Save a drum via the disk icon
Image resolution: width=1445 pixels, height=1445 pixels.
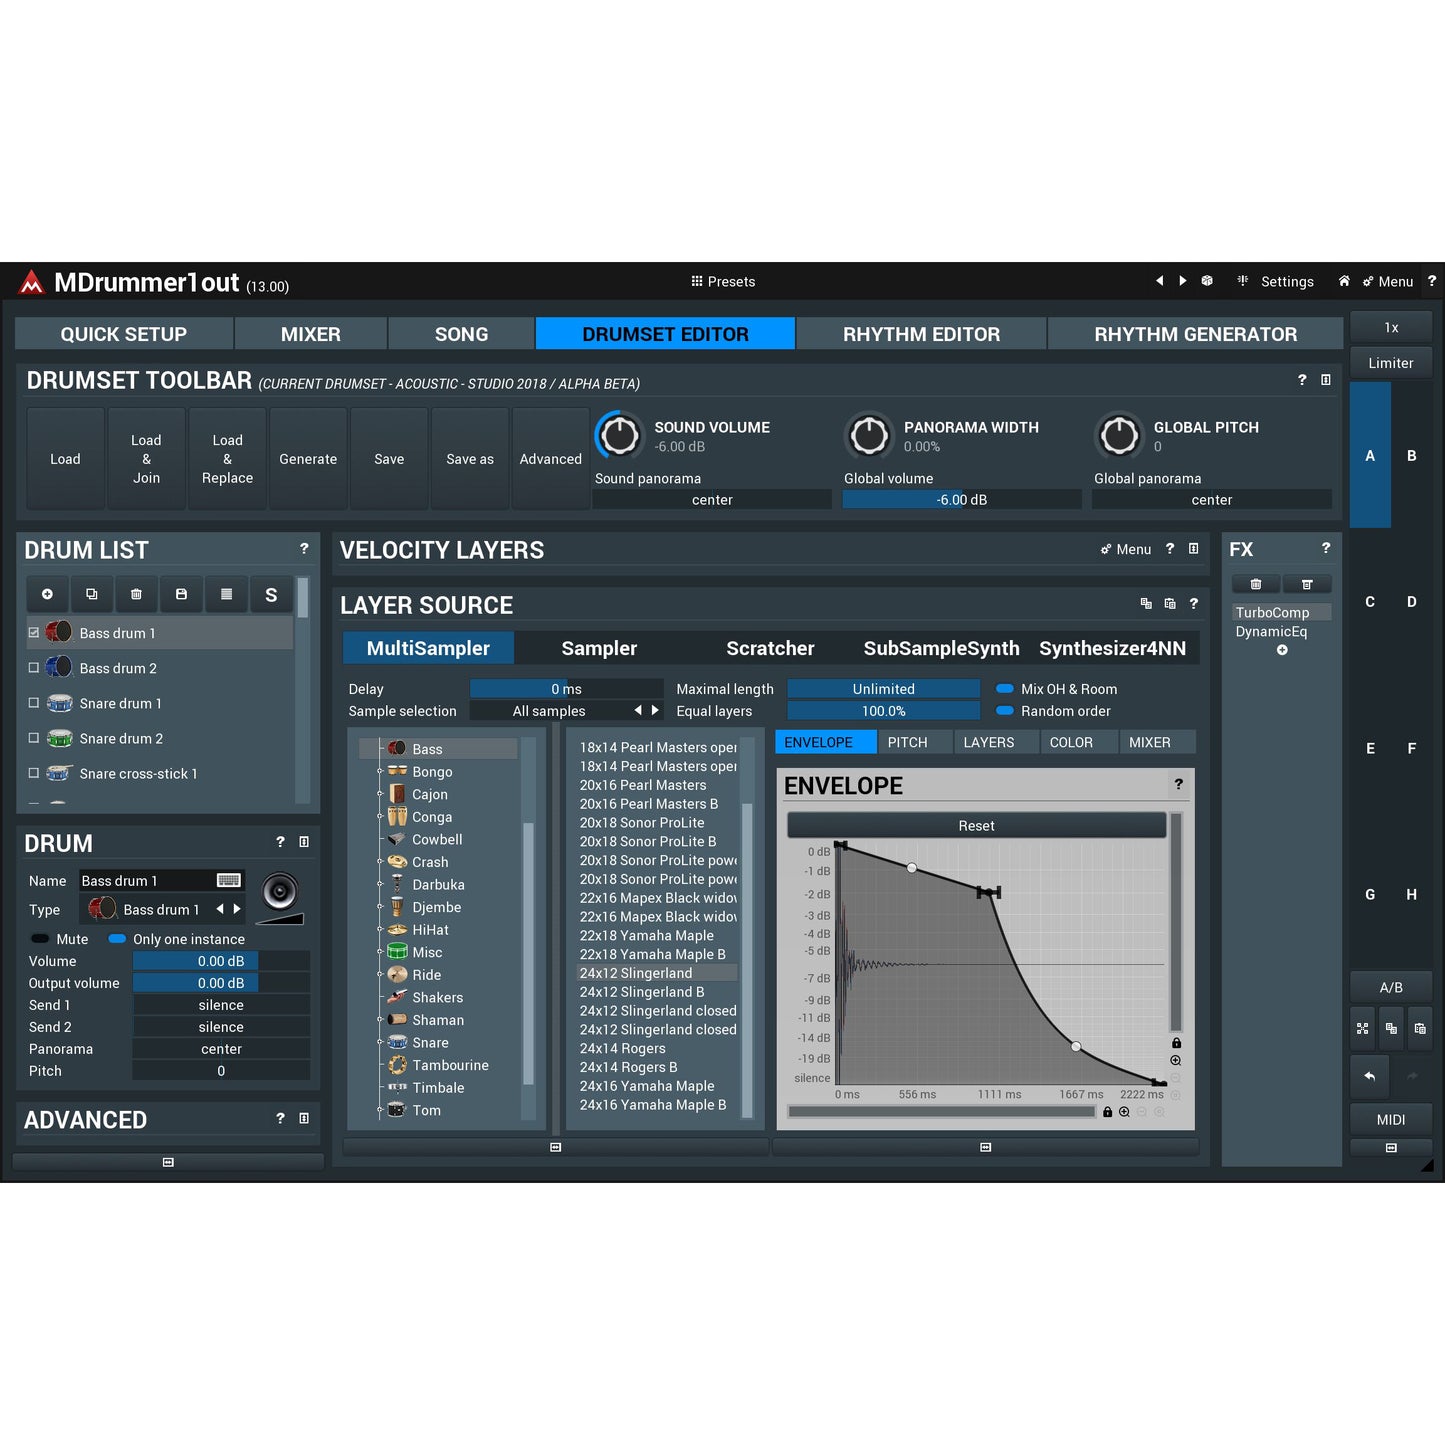[181, 593]
